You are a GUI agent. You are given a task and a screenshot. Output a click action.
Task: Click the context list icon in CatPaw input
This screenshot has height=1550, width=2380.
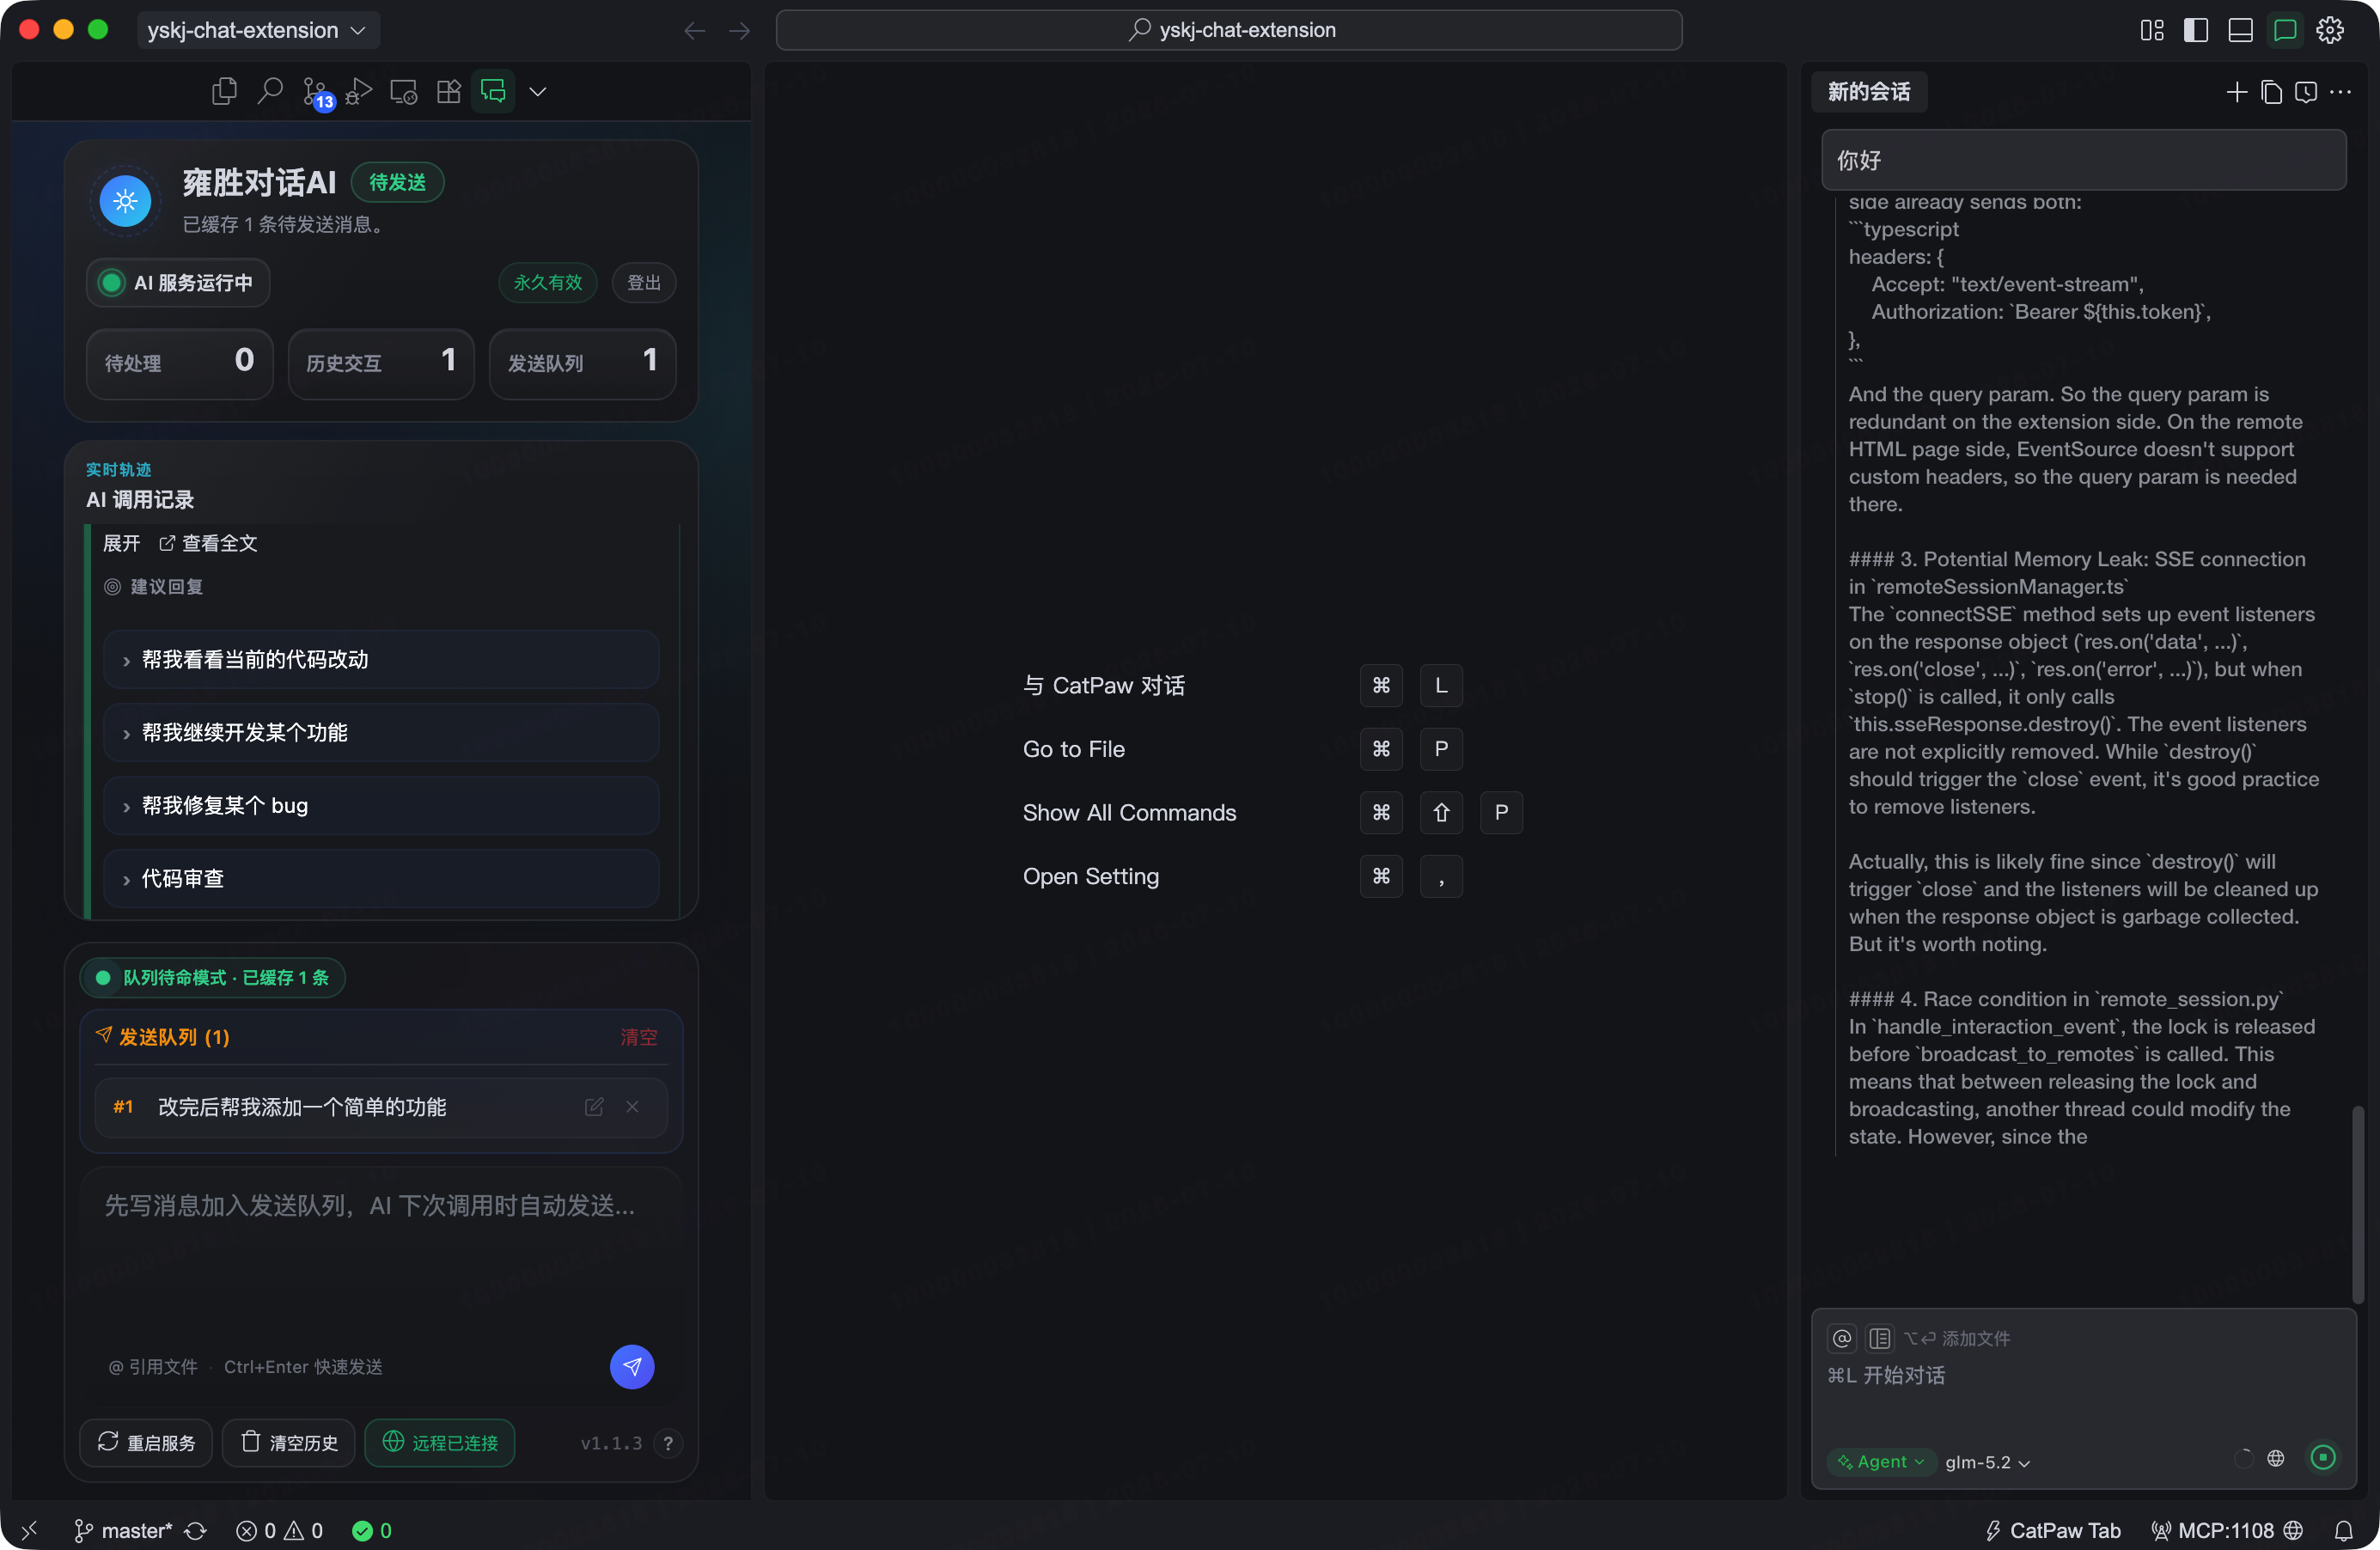click(x=1880, y=1338)
